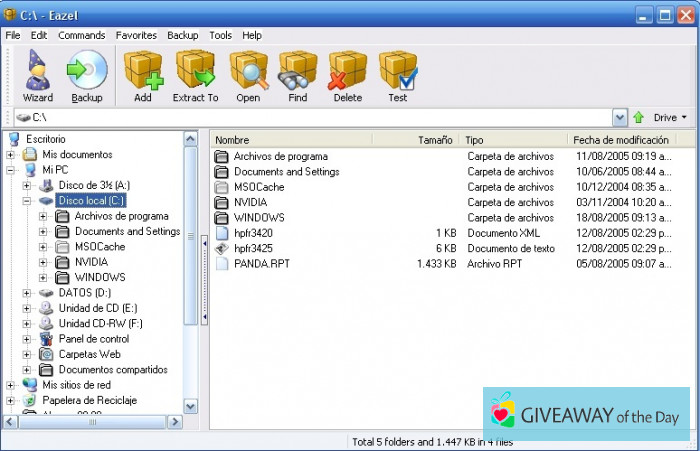The width and height of the screenshot is (700, 451).
Task: Click the Open archive icon
Action: tap(248, 76)
